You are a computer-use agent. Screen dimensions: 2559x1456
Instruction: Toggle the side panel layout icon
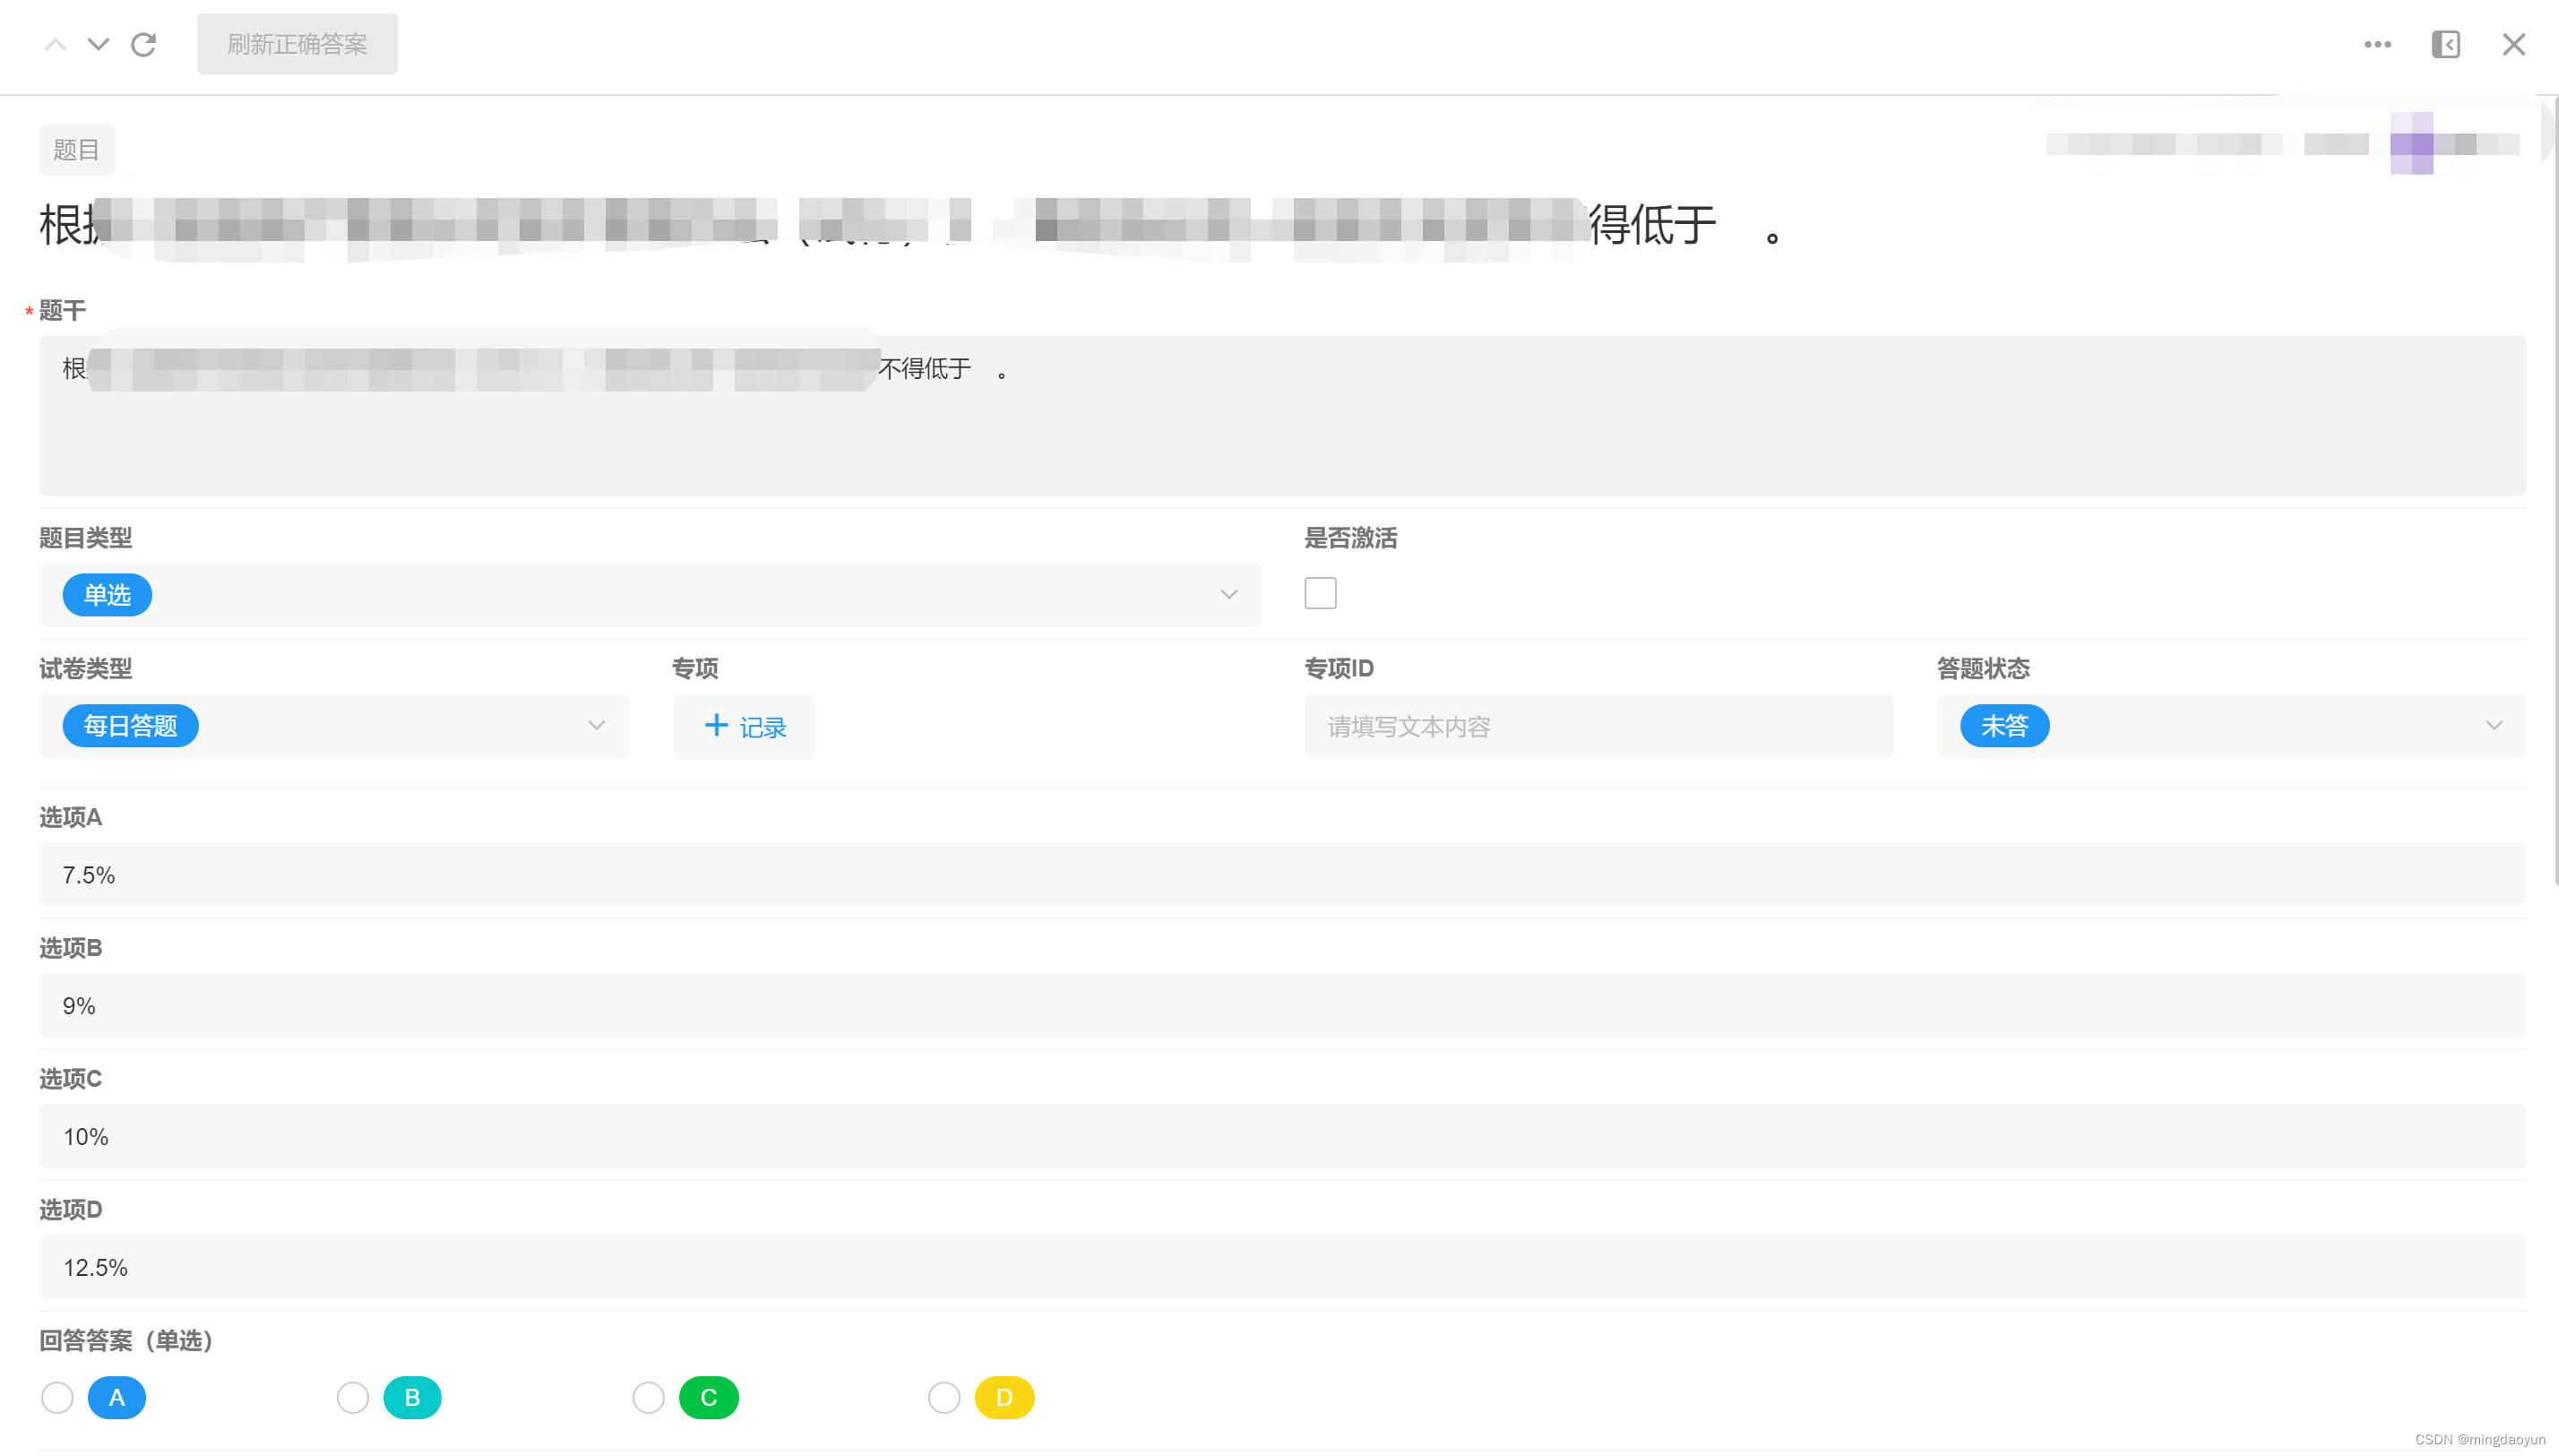tap(2445, 44)
